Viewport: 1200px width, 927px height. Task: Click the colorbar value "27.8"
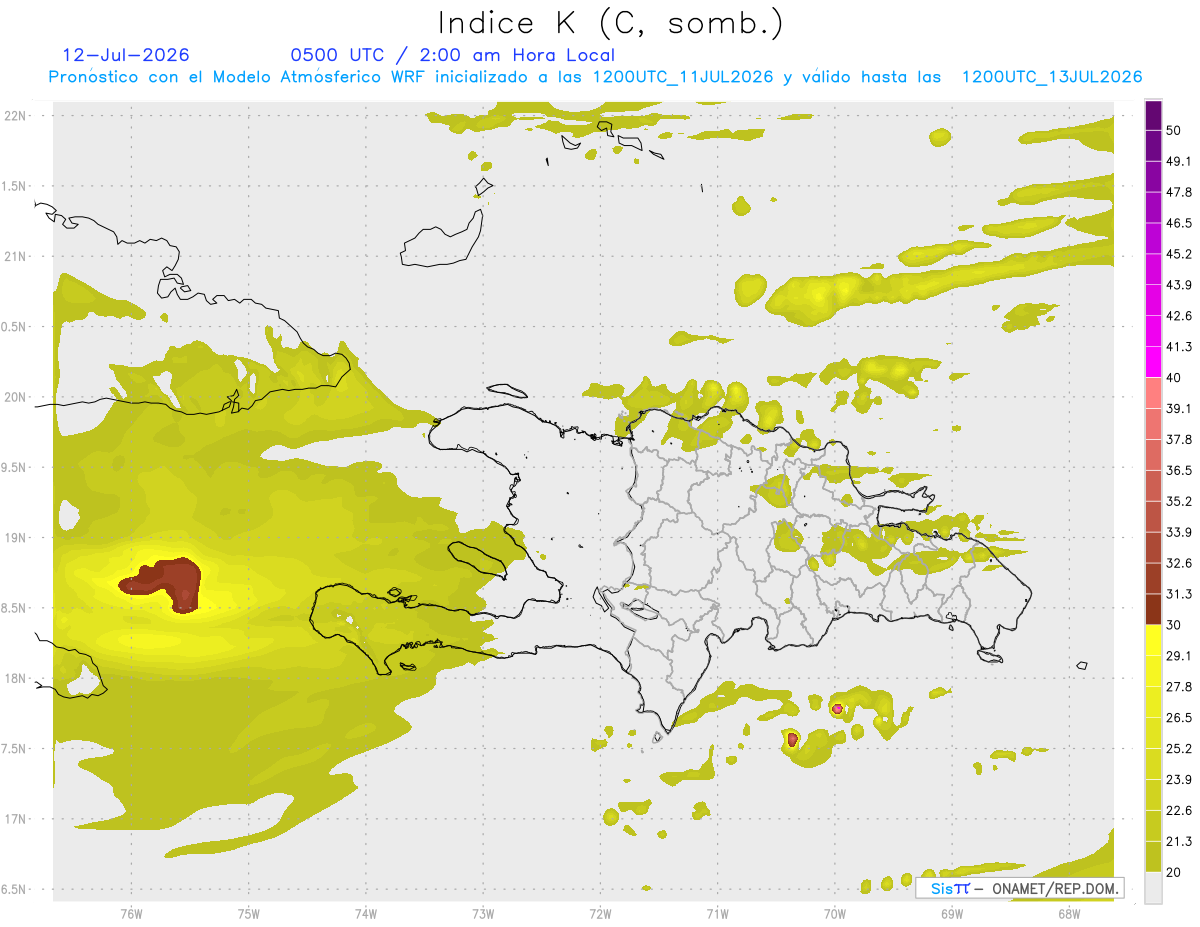[x=1179, y=687]
